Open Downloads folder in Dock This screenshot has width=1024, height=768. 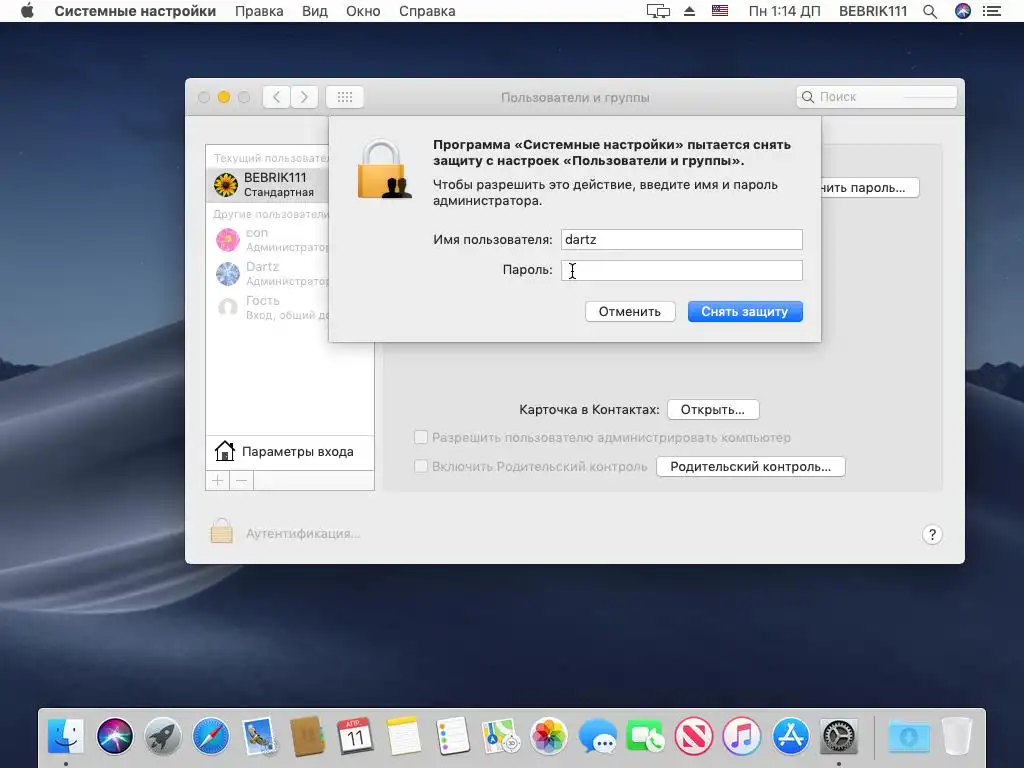coord(908,736)
